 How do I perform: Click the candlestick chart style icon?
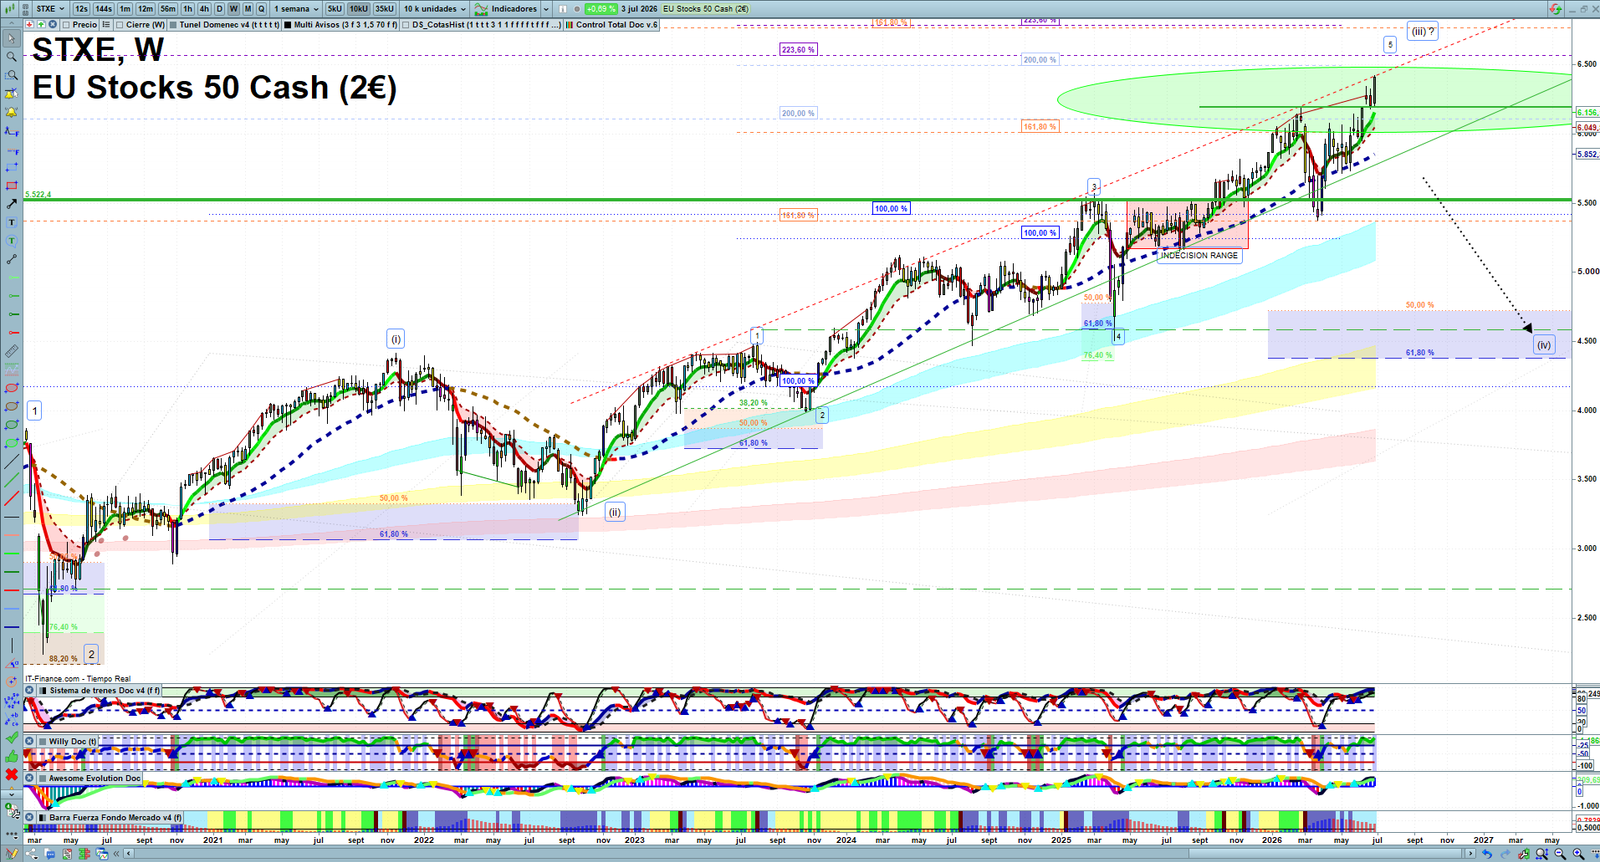[x=10, y=8]
